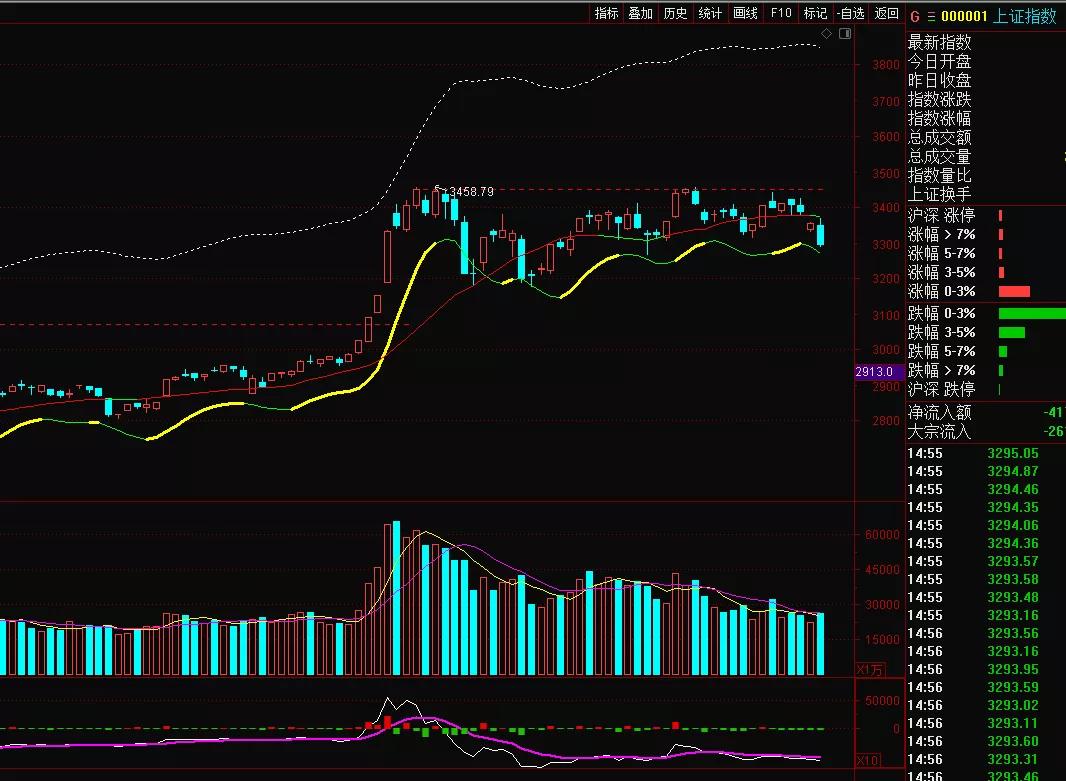The image size is (1066, 781).
Task: Click the tick price 3294.87
Action: 1013,471
